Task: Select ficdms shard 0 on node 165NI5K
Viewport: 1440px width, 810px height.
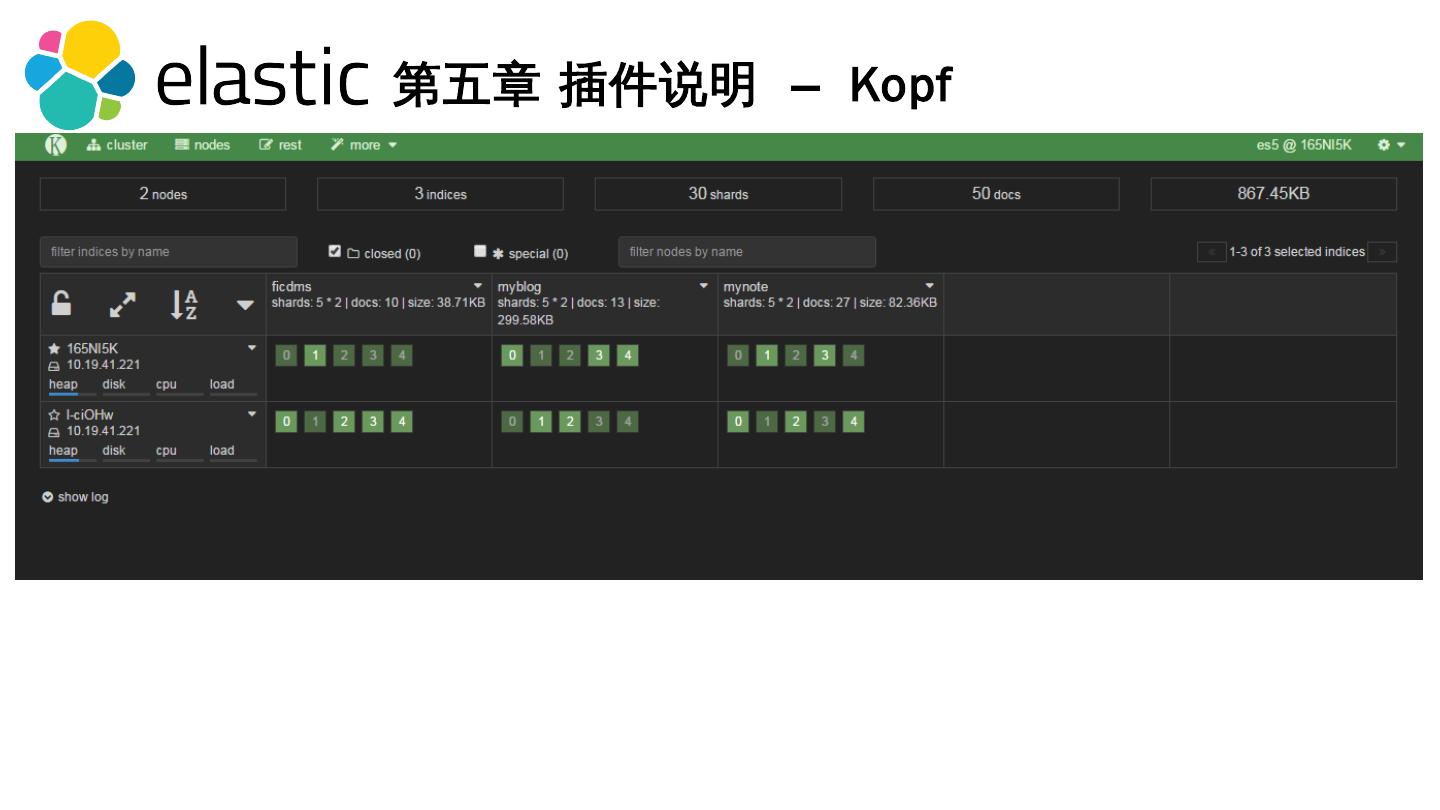Action: [x=286, y=355]
